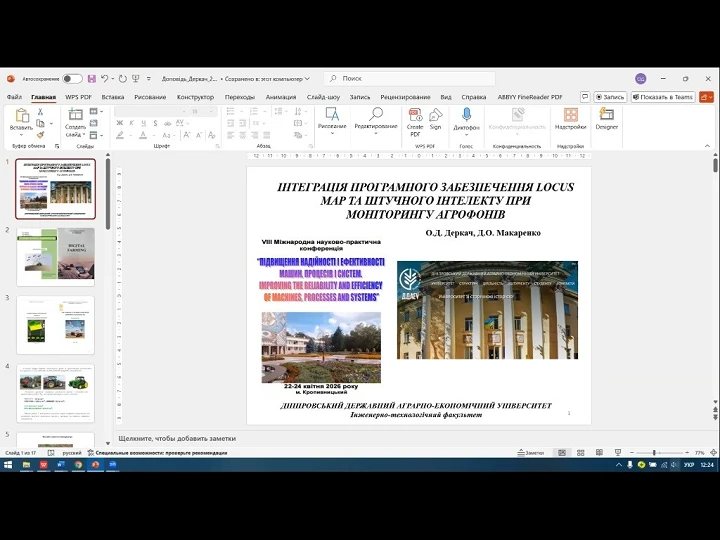This screenshot has width=720, height=540.
Task: Click the Create PDF icon
Action: click(415, 116)
